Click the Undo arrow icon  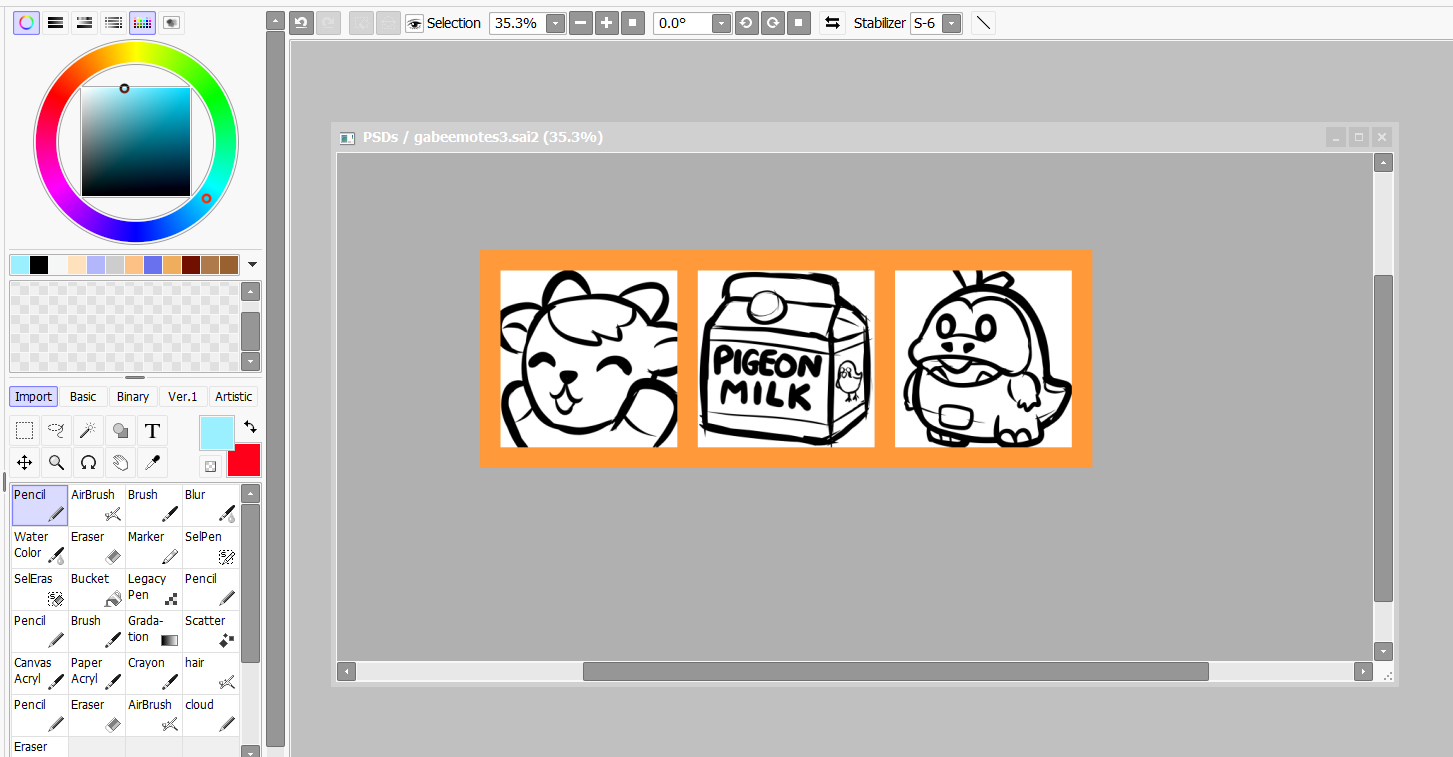(301, 23)
